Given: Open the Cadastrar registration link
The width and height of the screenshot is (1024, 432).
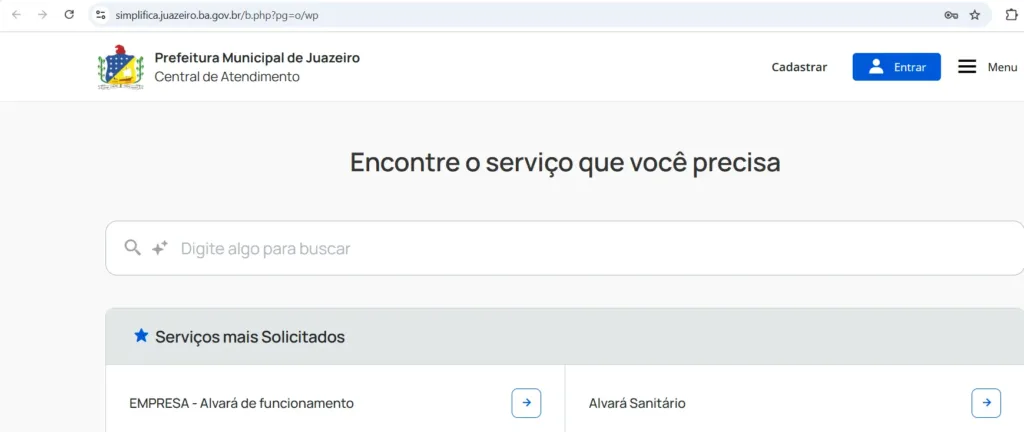Looking at the screenshot, I should click(x=799, y=67).
